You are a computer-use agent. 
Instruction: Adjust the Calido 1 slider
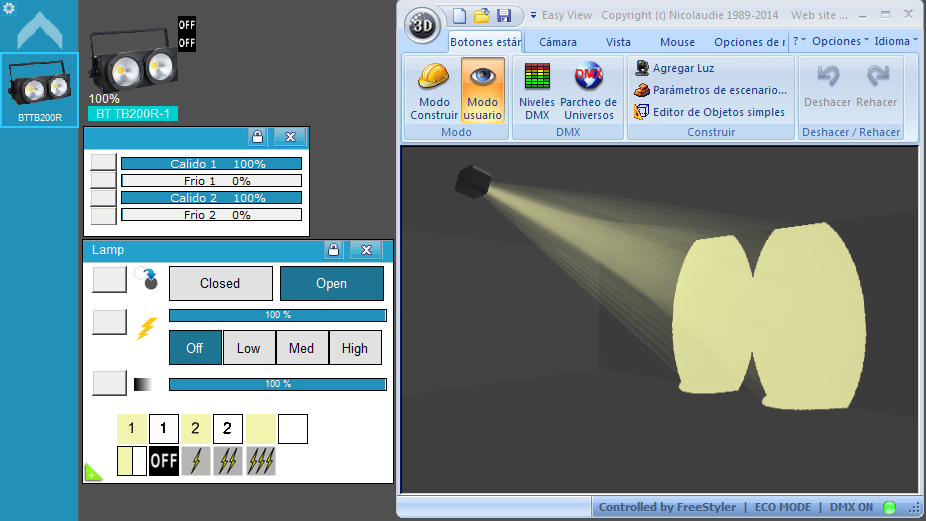(x=211, y=164)
